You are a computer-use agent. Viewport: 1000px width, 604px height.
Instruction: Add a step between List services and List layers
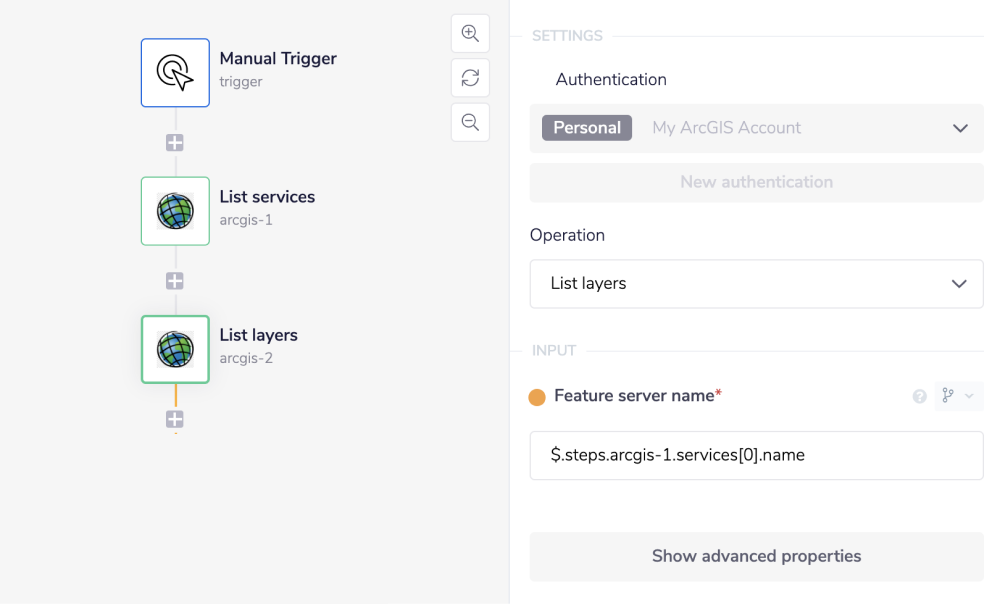[175, 281]
